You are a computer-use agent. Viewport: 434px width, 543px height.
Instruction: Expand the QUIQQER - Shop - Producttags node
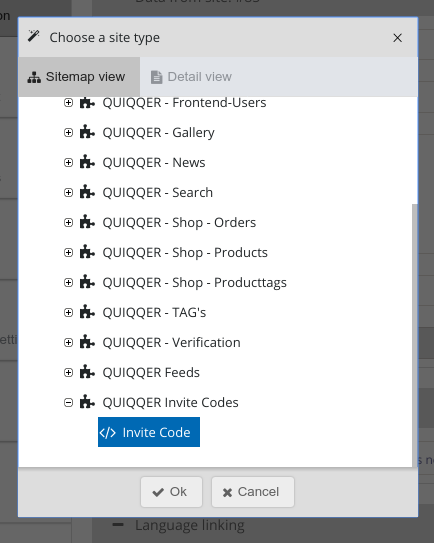tap(69, 283)
